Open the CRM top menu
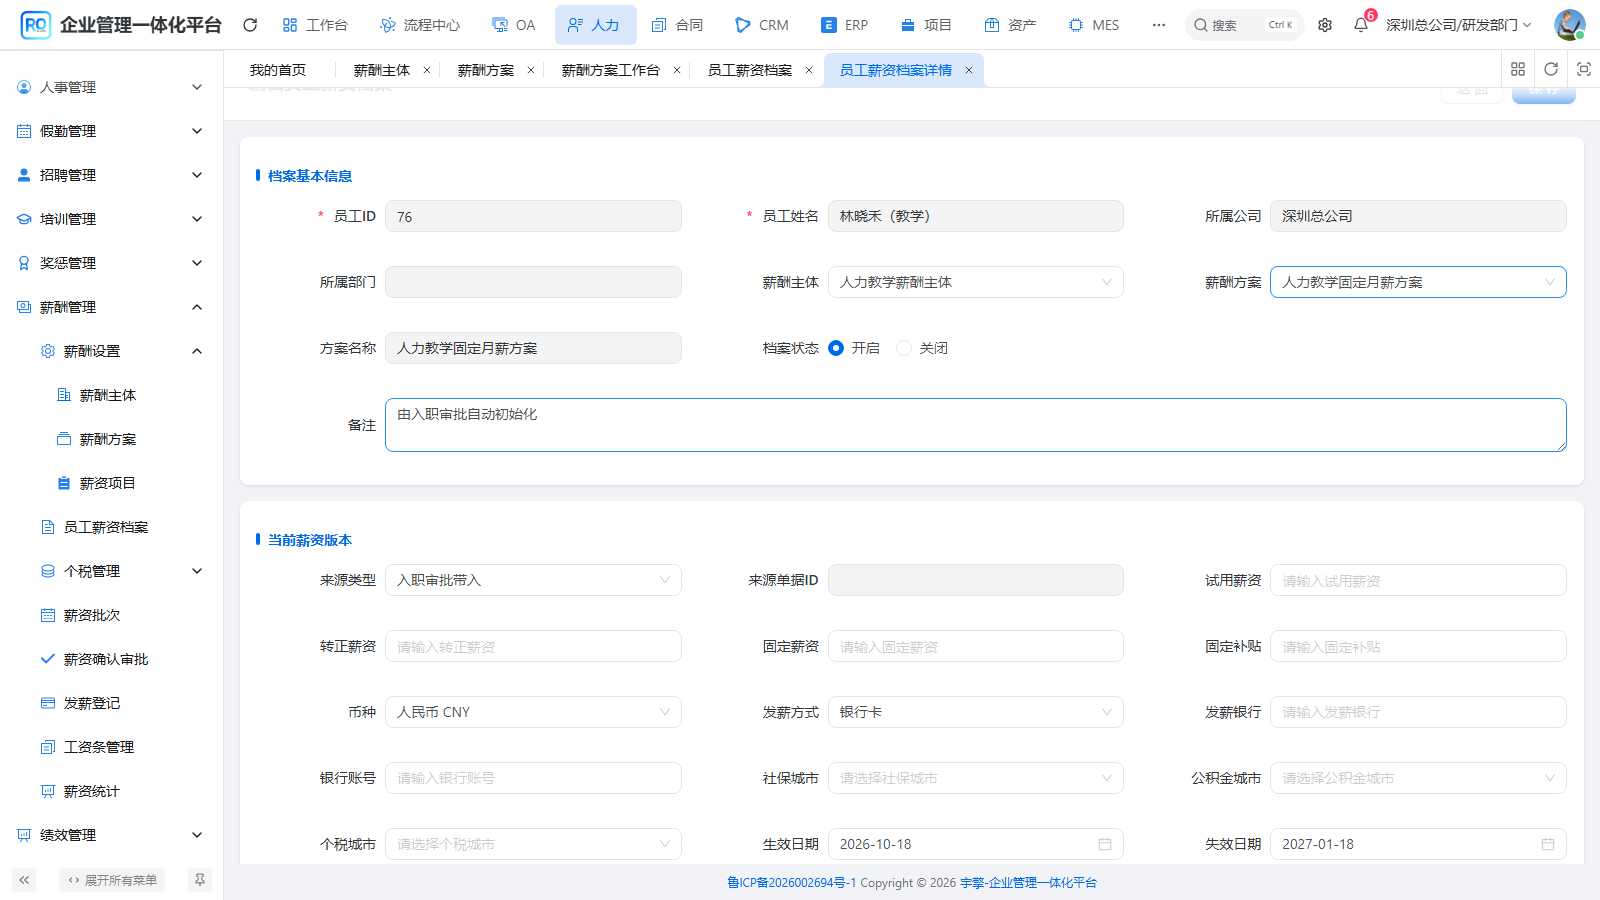Viewport: 1600px width, 900px height. [x=762, y=25]
